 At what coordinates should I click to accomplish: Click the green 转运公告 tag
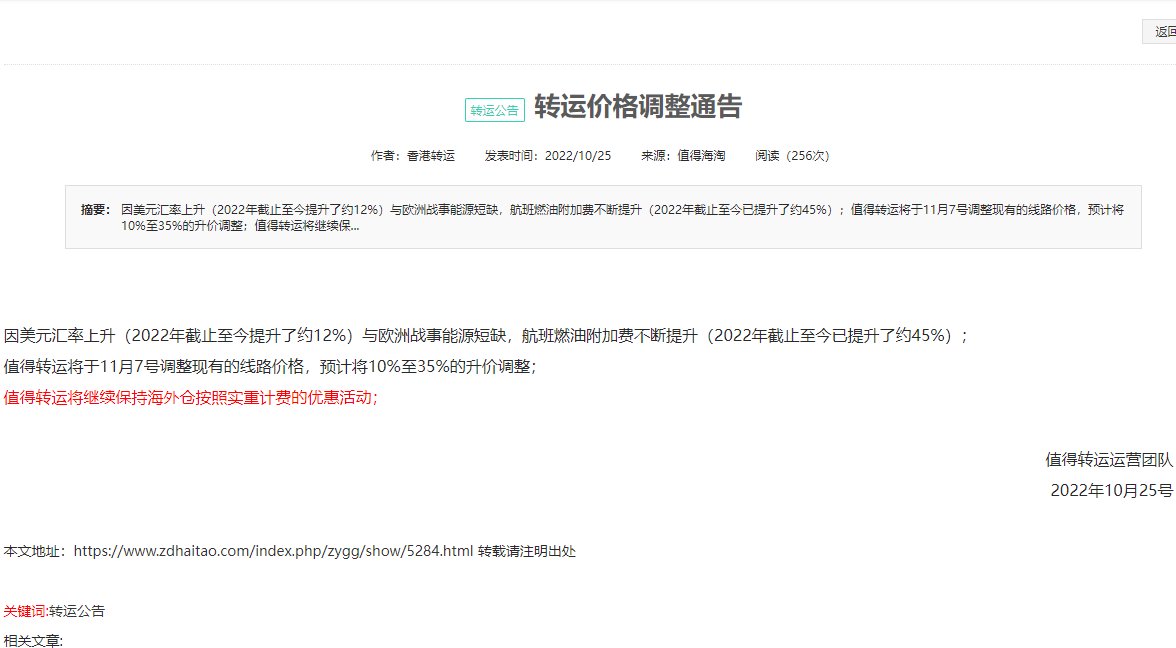[x=494, y=110]
